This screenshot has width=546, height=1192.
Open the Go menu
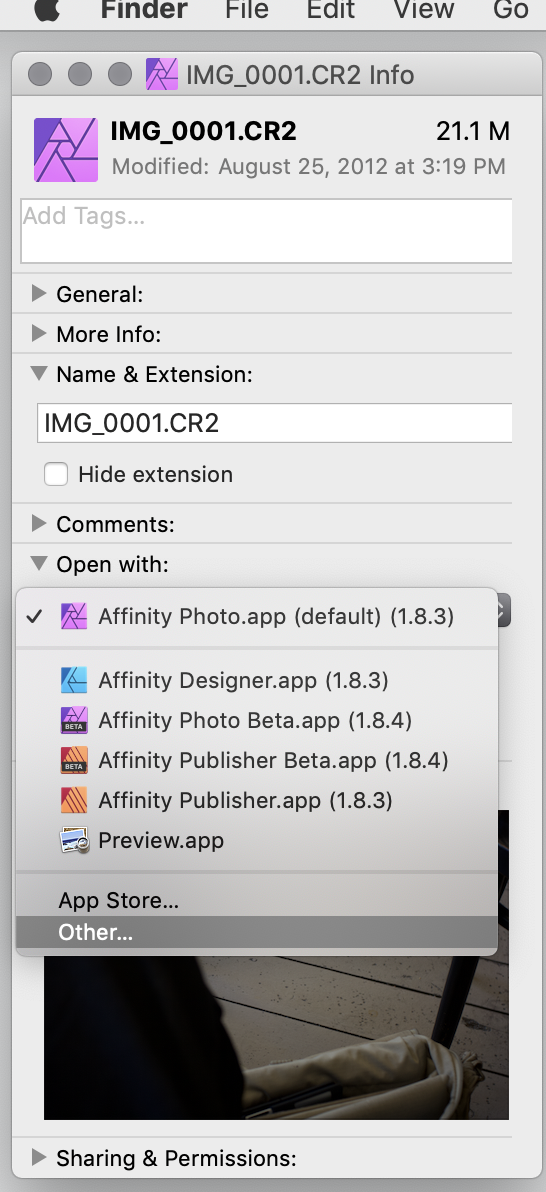510,10
